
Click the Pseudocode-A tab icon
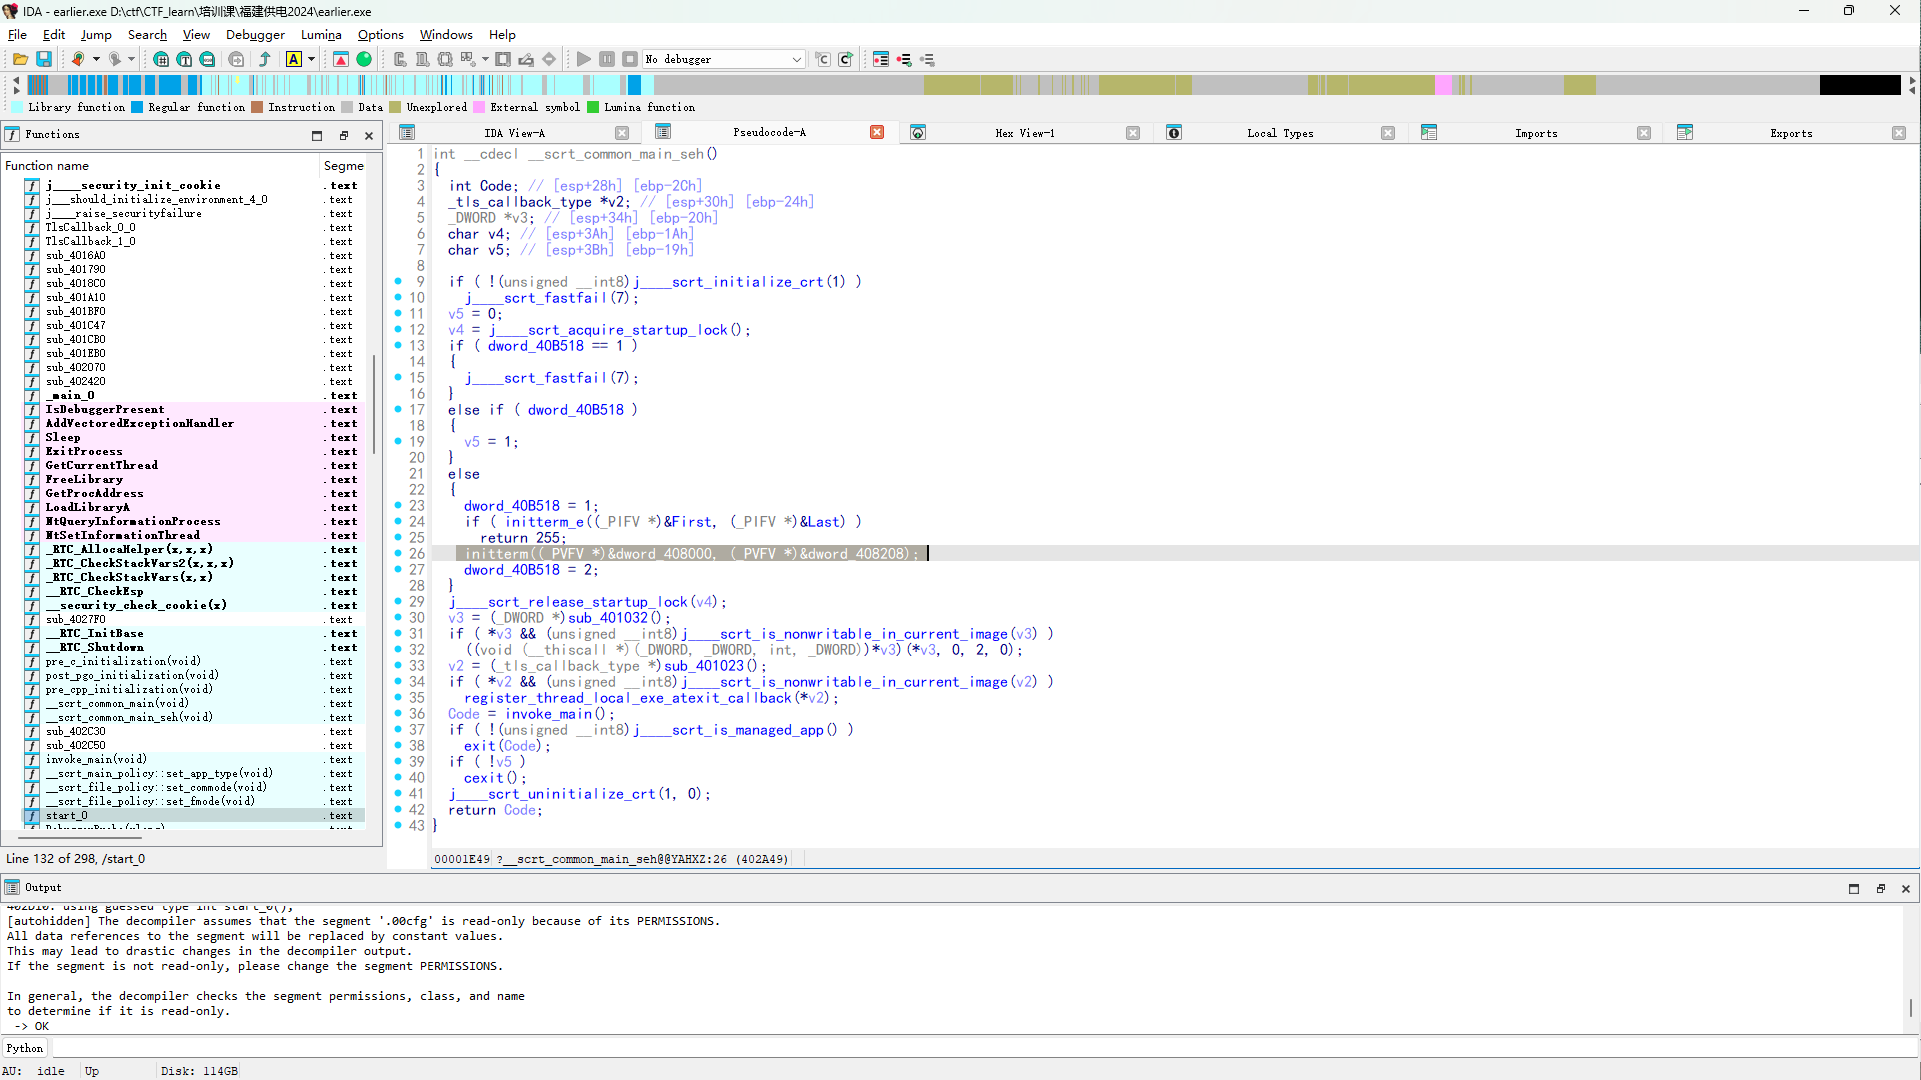[x=663, y=132]
